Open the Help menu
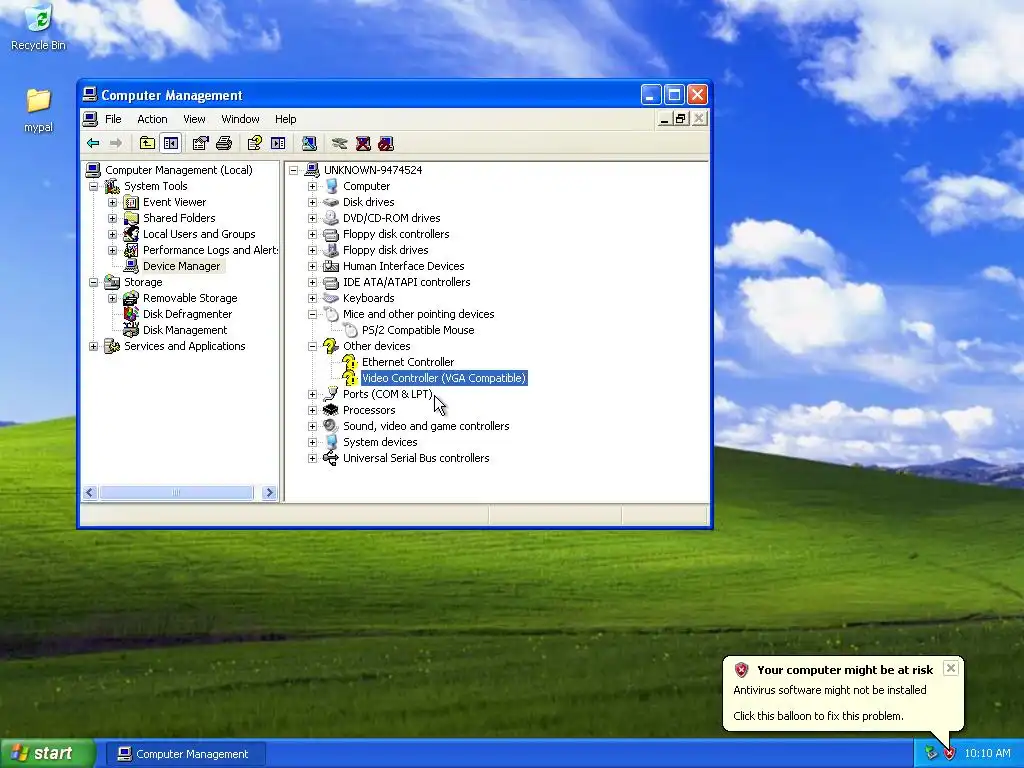Viewport: 1024px width, 768px height. tap(285, 119)
